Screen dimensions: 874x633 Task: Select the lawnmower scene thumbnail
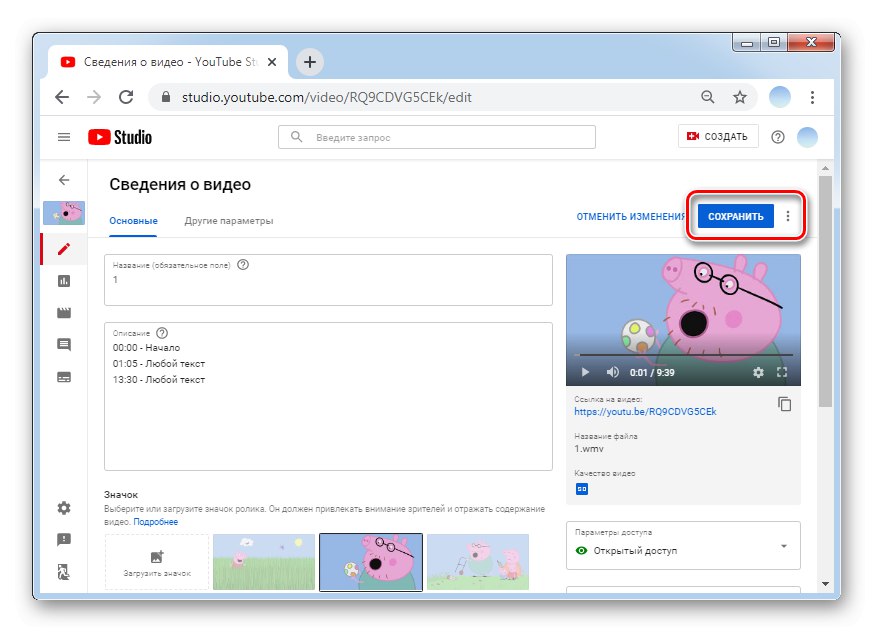tap(478, 562)
